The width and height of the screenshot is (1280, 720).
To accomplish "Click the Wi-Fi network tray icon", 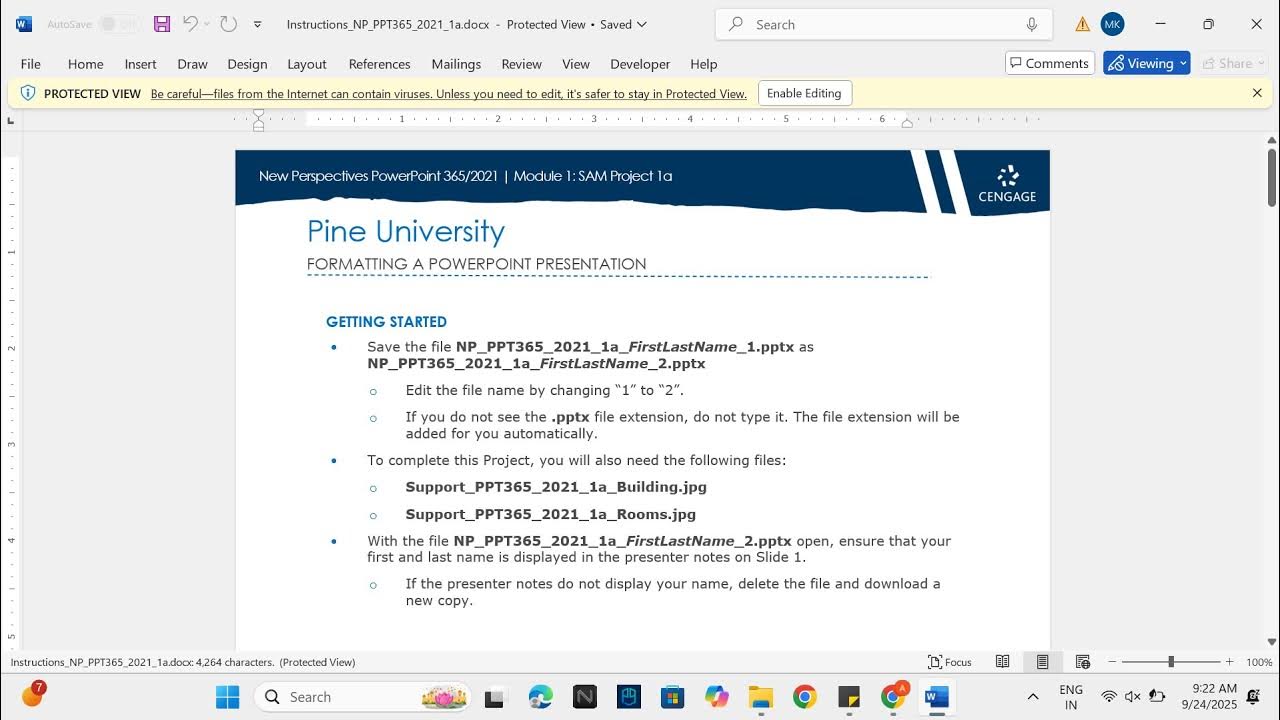I will pos(1109,697).
